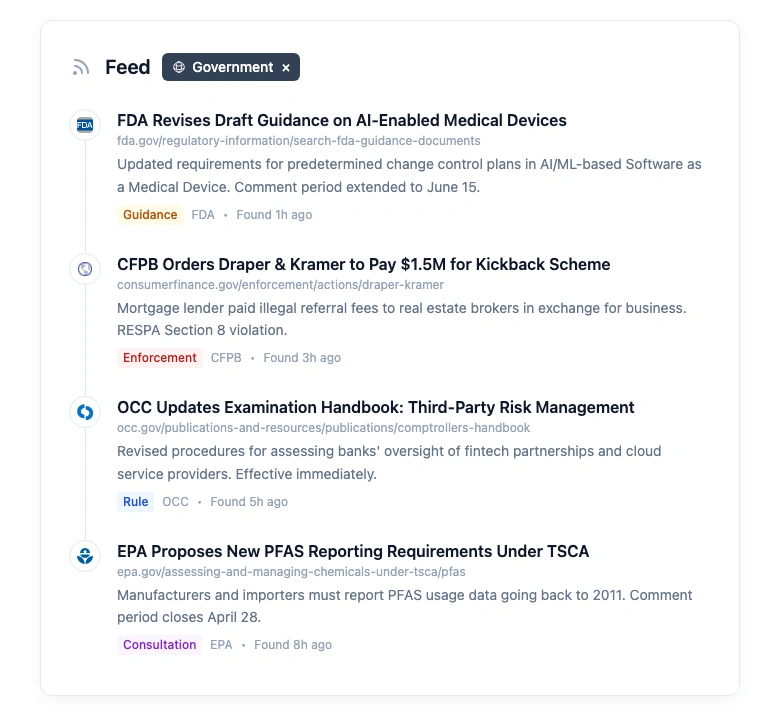The height and width of the screenshot is (716, 780).
Task: Click the Feed heading text
Action: tap(127, 68)
